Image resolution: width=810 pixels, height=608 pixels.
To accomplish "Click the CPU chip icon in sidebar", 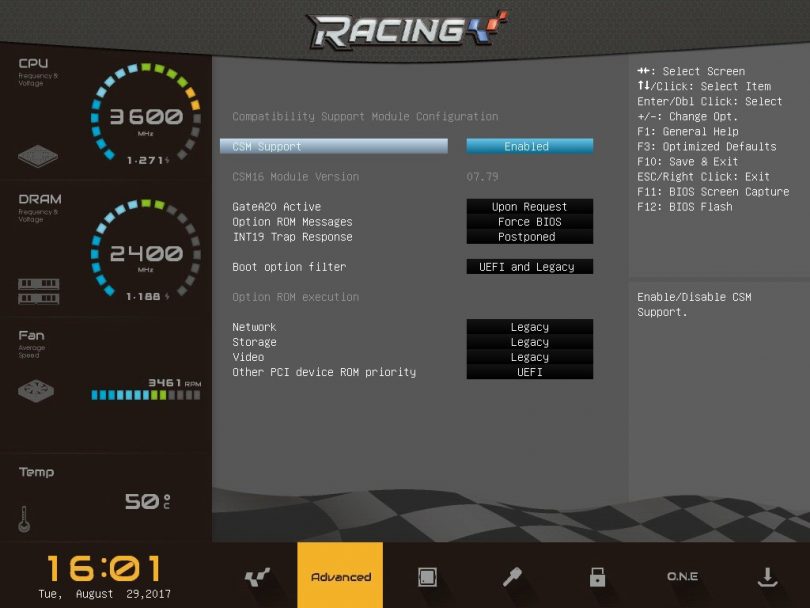I will (38, 157).
